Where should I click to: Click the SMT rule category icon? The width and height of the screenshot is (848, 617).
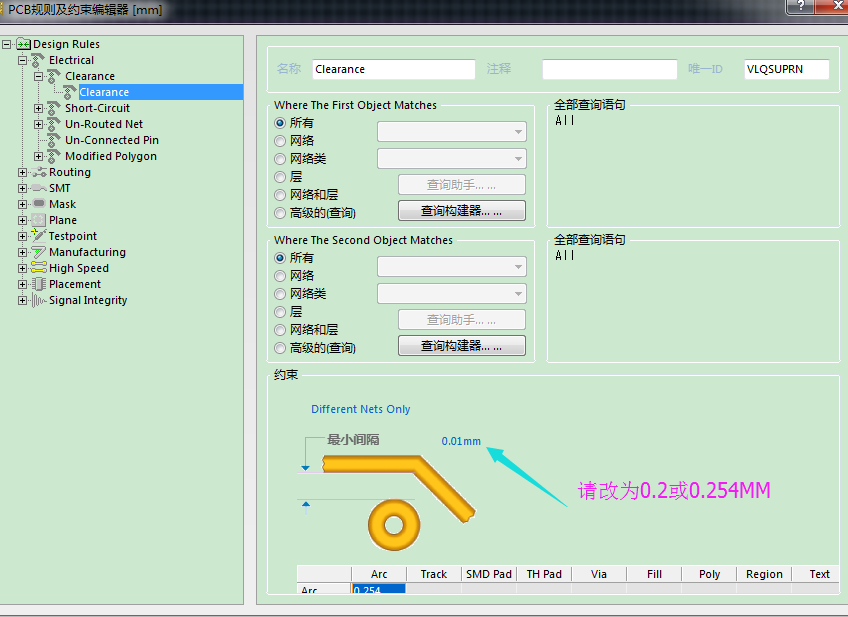39,188
